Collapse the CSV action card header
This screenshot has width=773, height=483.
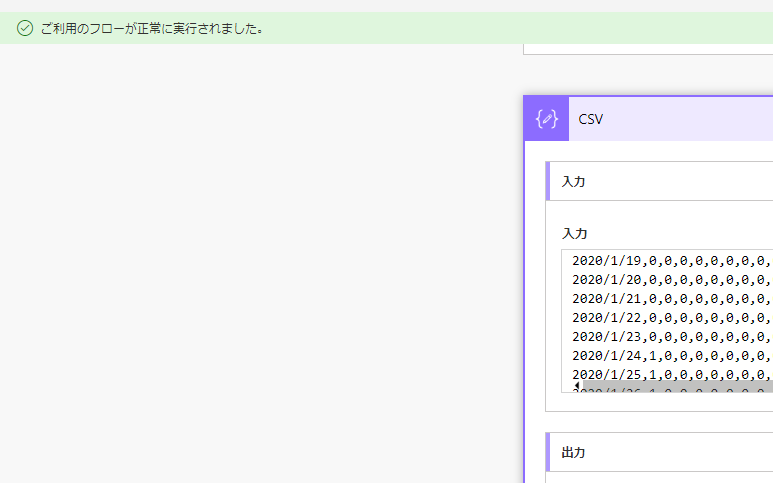(670, 119)
